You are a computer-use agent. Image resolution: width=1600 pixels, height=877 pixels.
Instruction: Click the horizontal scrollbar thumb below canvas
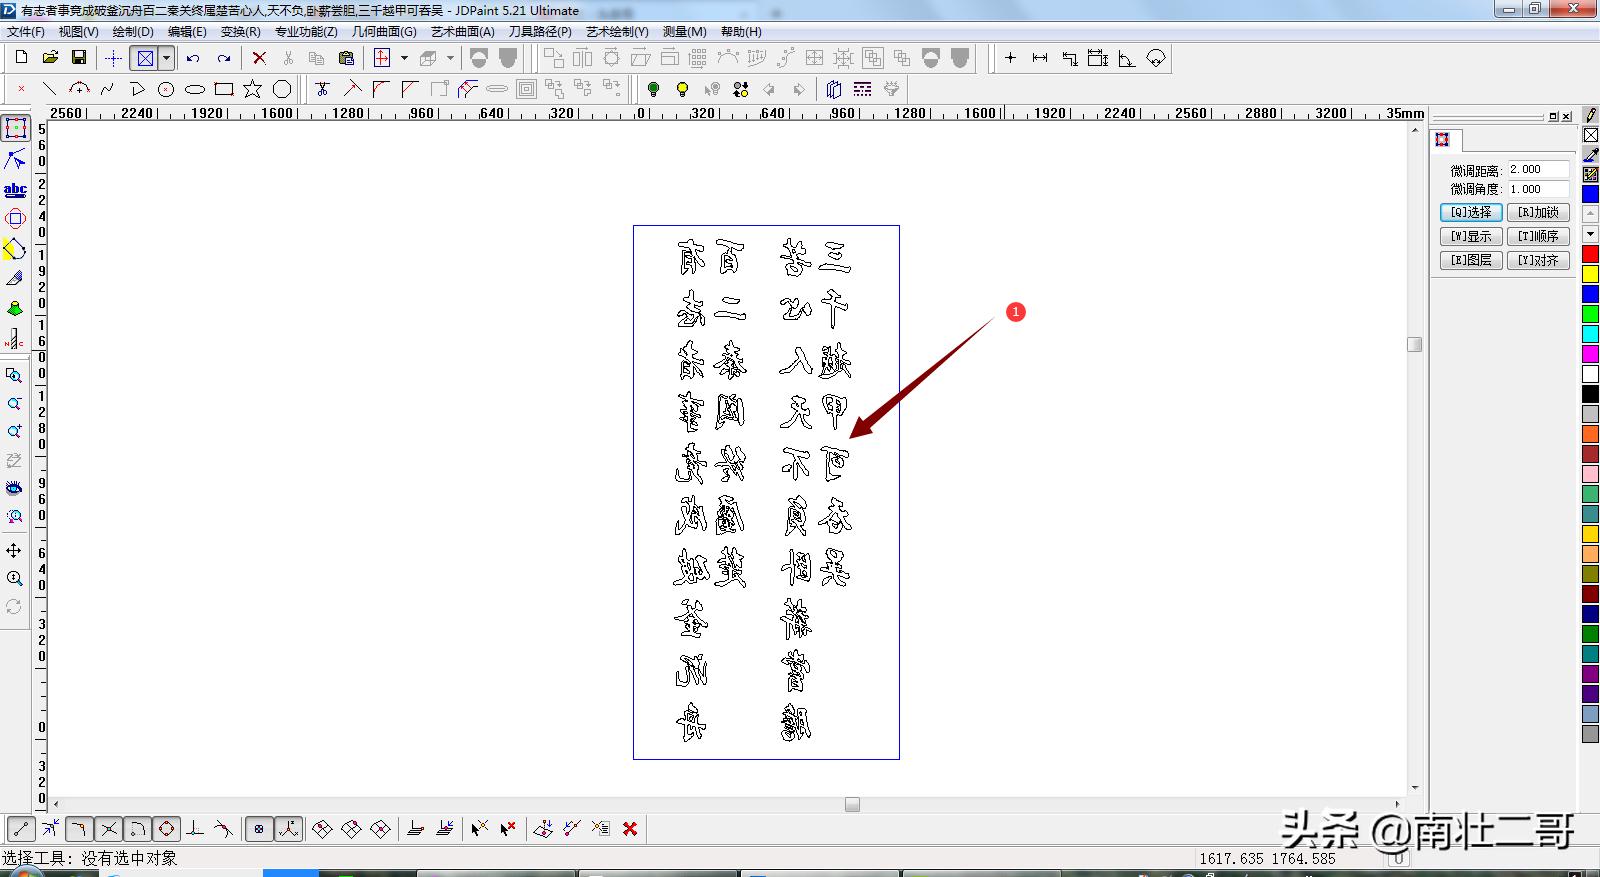tap(852, 804)
